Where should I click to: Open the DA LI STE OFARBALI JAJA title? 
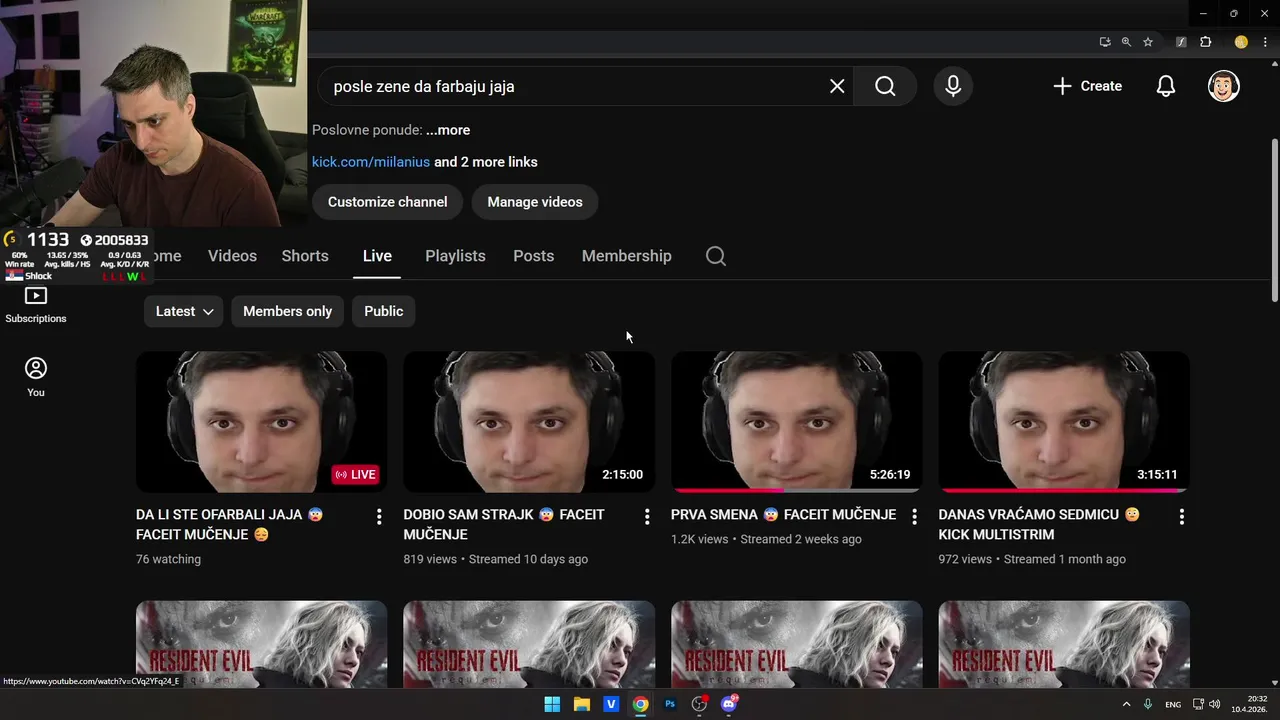230,525
